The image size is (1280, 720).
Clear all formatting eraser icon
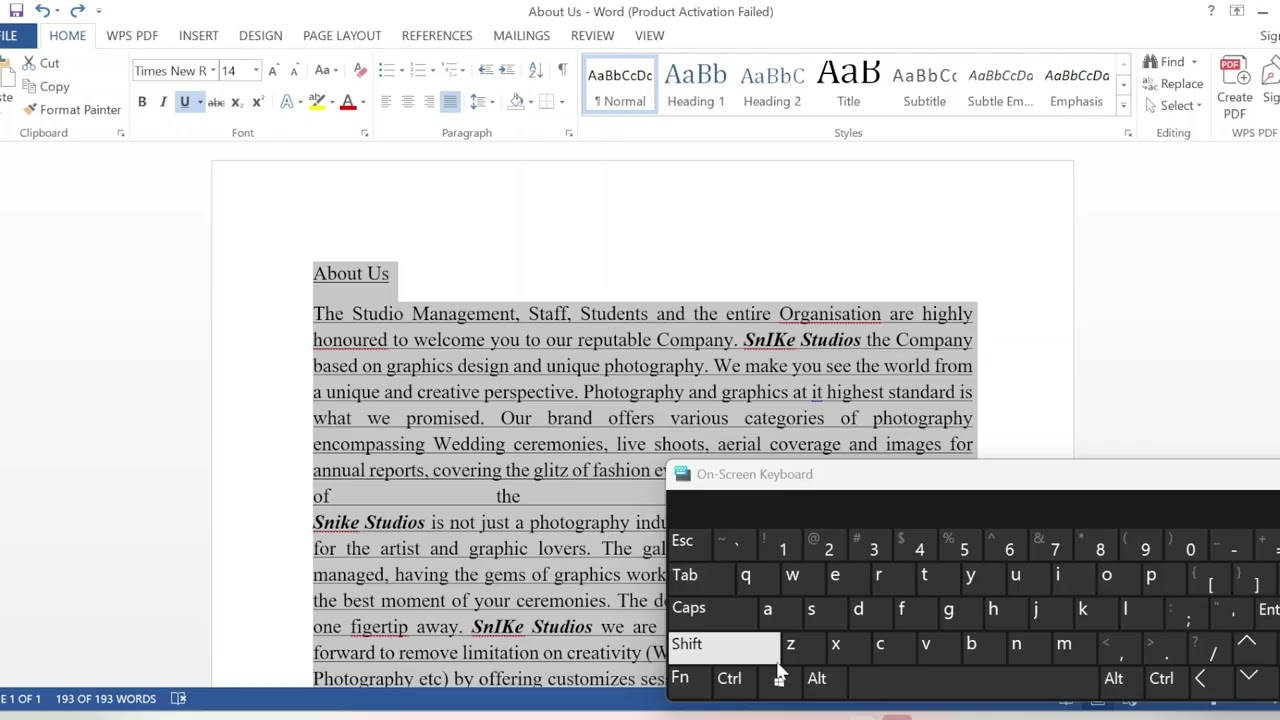(x=360, y=71)
